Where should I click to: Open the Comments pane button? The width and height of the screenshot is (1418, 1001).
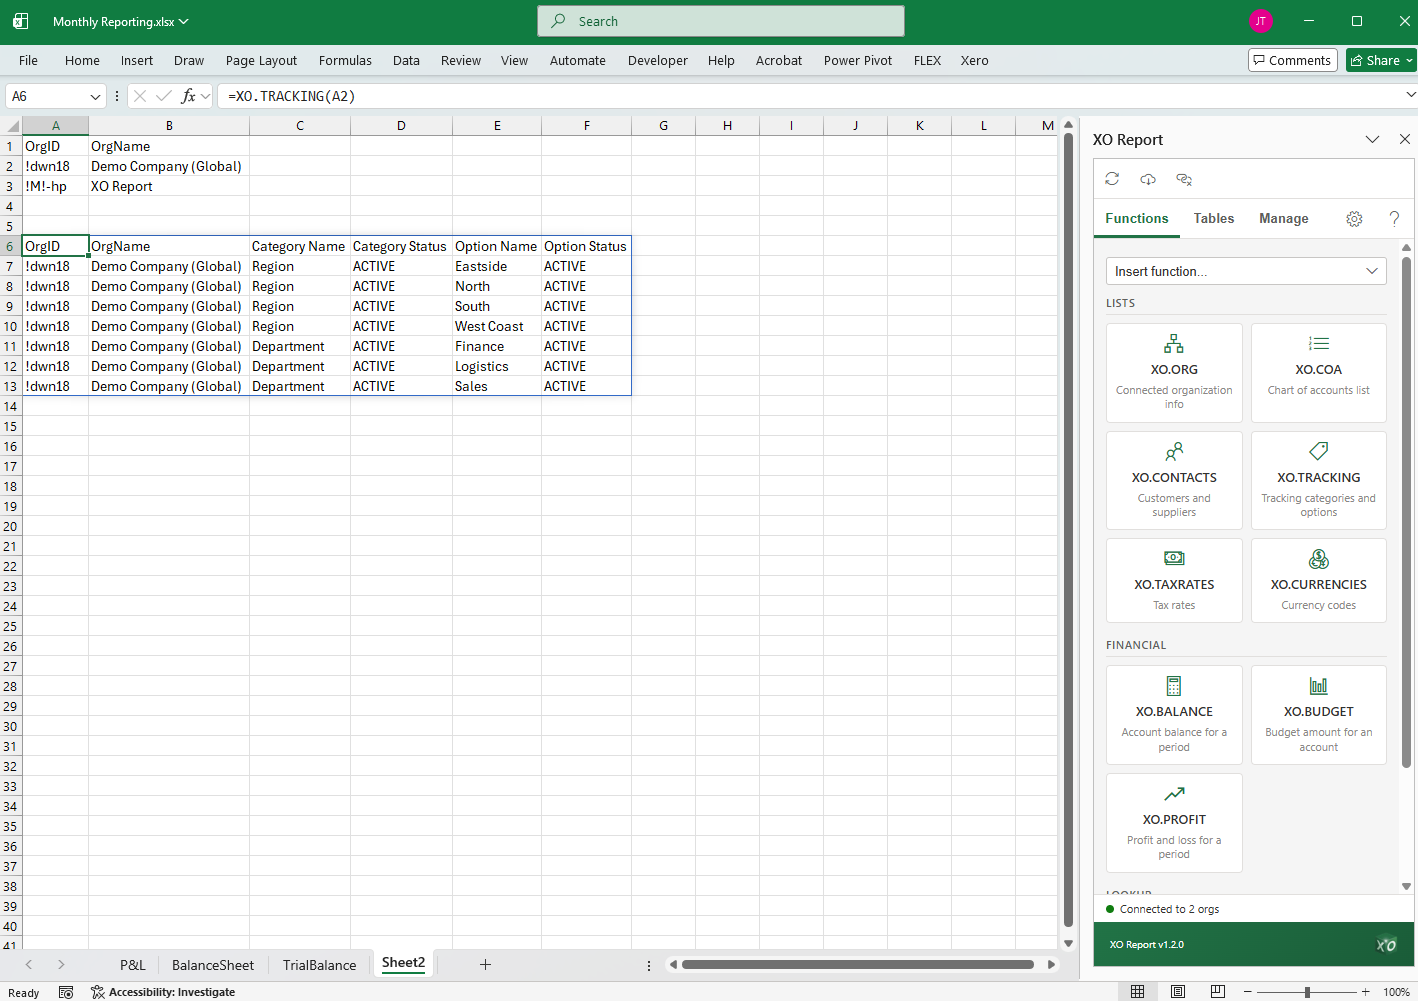pyautogui.click(x=1292, y=60)
